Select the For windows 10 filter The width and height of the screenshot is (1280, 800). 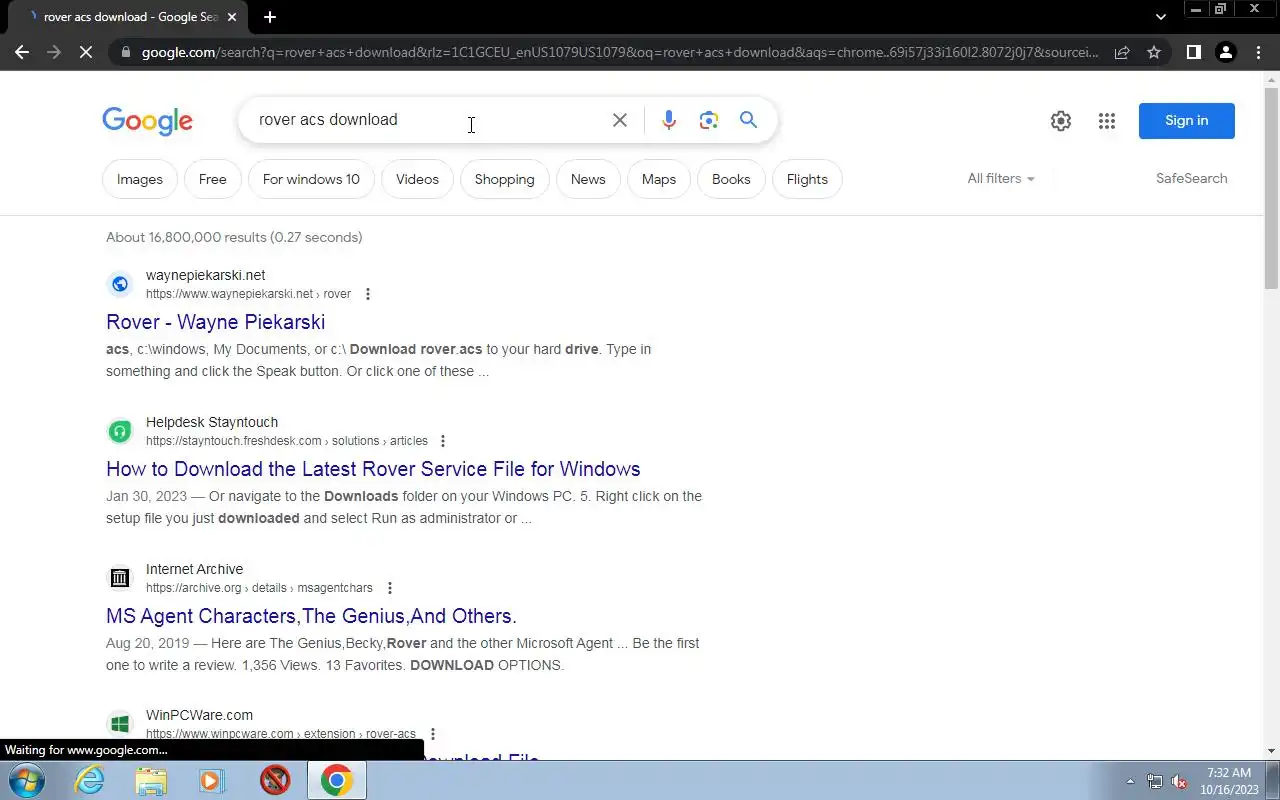[x=311, y=179]
